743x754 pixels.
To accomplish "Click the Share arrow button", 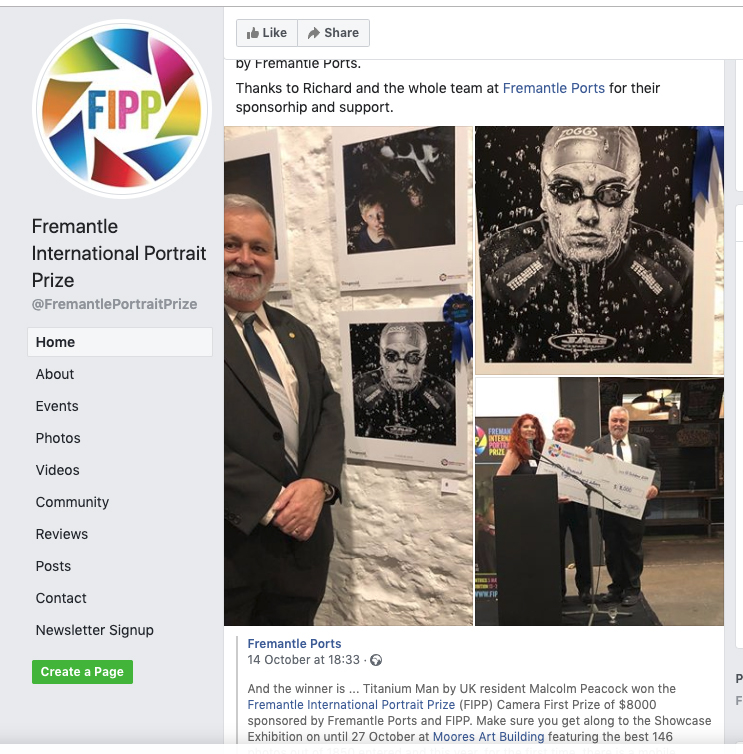I will tap(333, 33).
